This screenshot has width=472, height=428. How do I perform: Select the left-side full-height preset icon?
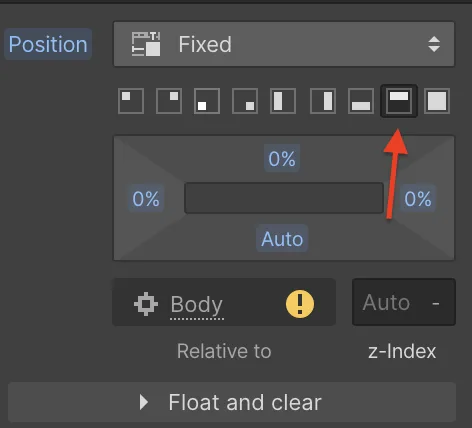click(283, 101)
